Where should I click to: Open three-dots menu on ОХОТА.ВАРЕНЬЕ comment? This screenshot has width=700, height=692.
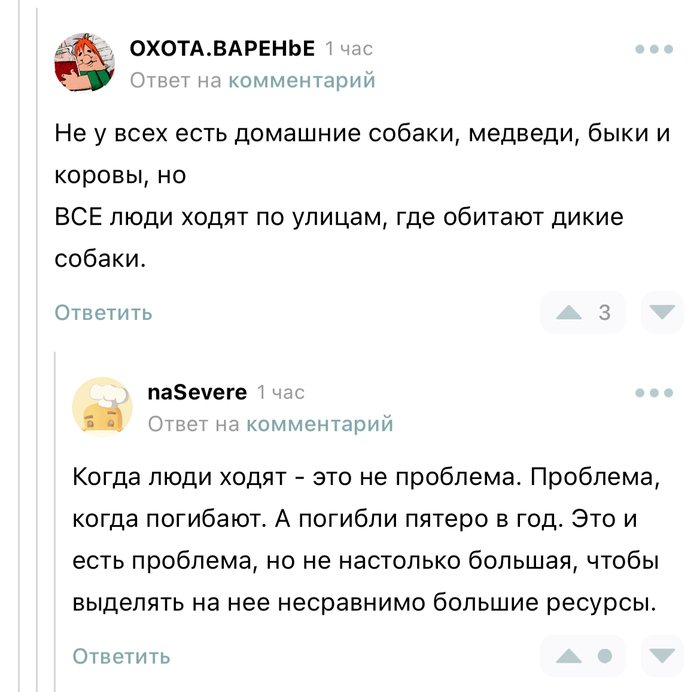coord(654,49)
